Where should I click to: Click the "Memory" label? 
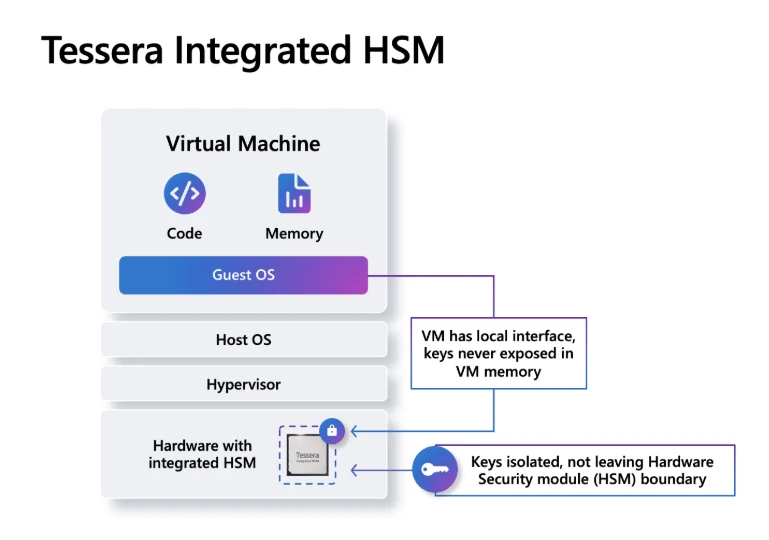[x=294, y=233]
